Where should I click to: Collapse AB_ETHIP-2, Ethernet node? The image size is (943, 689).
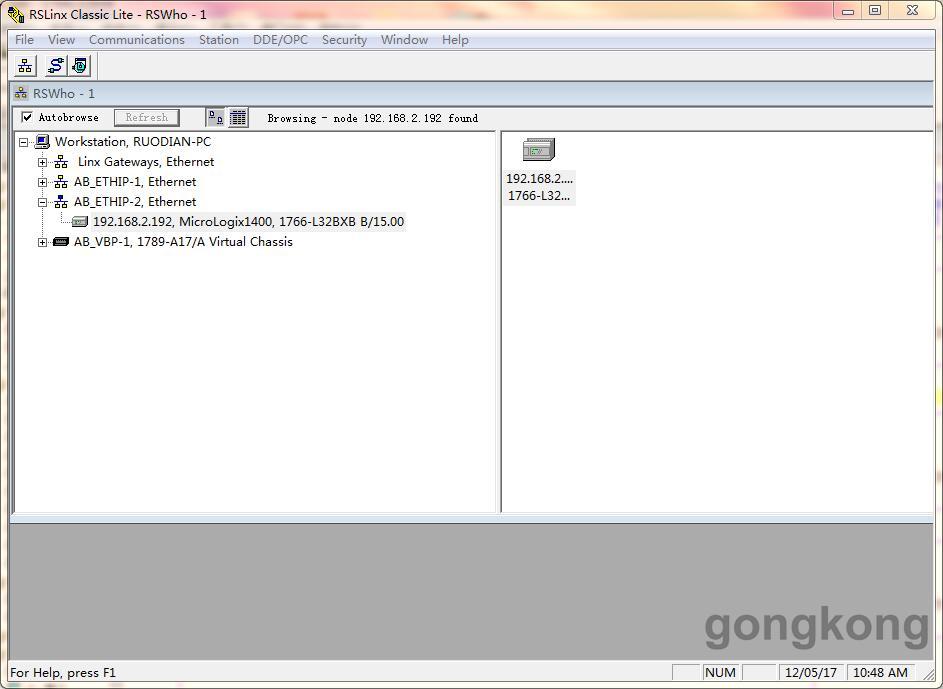[x=42, y=202]
